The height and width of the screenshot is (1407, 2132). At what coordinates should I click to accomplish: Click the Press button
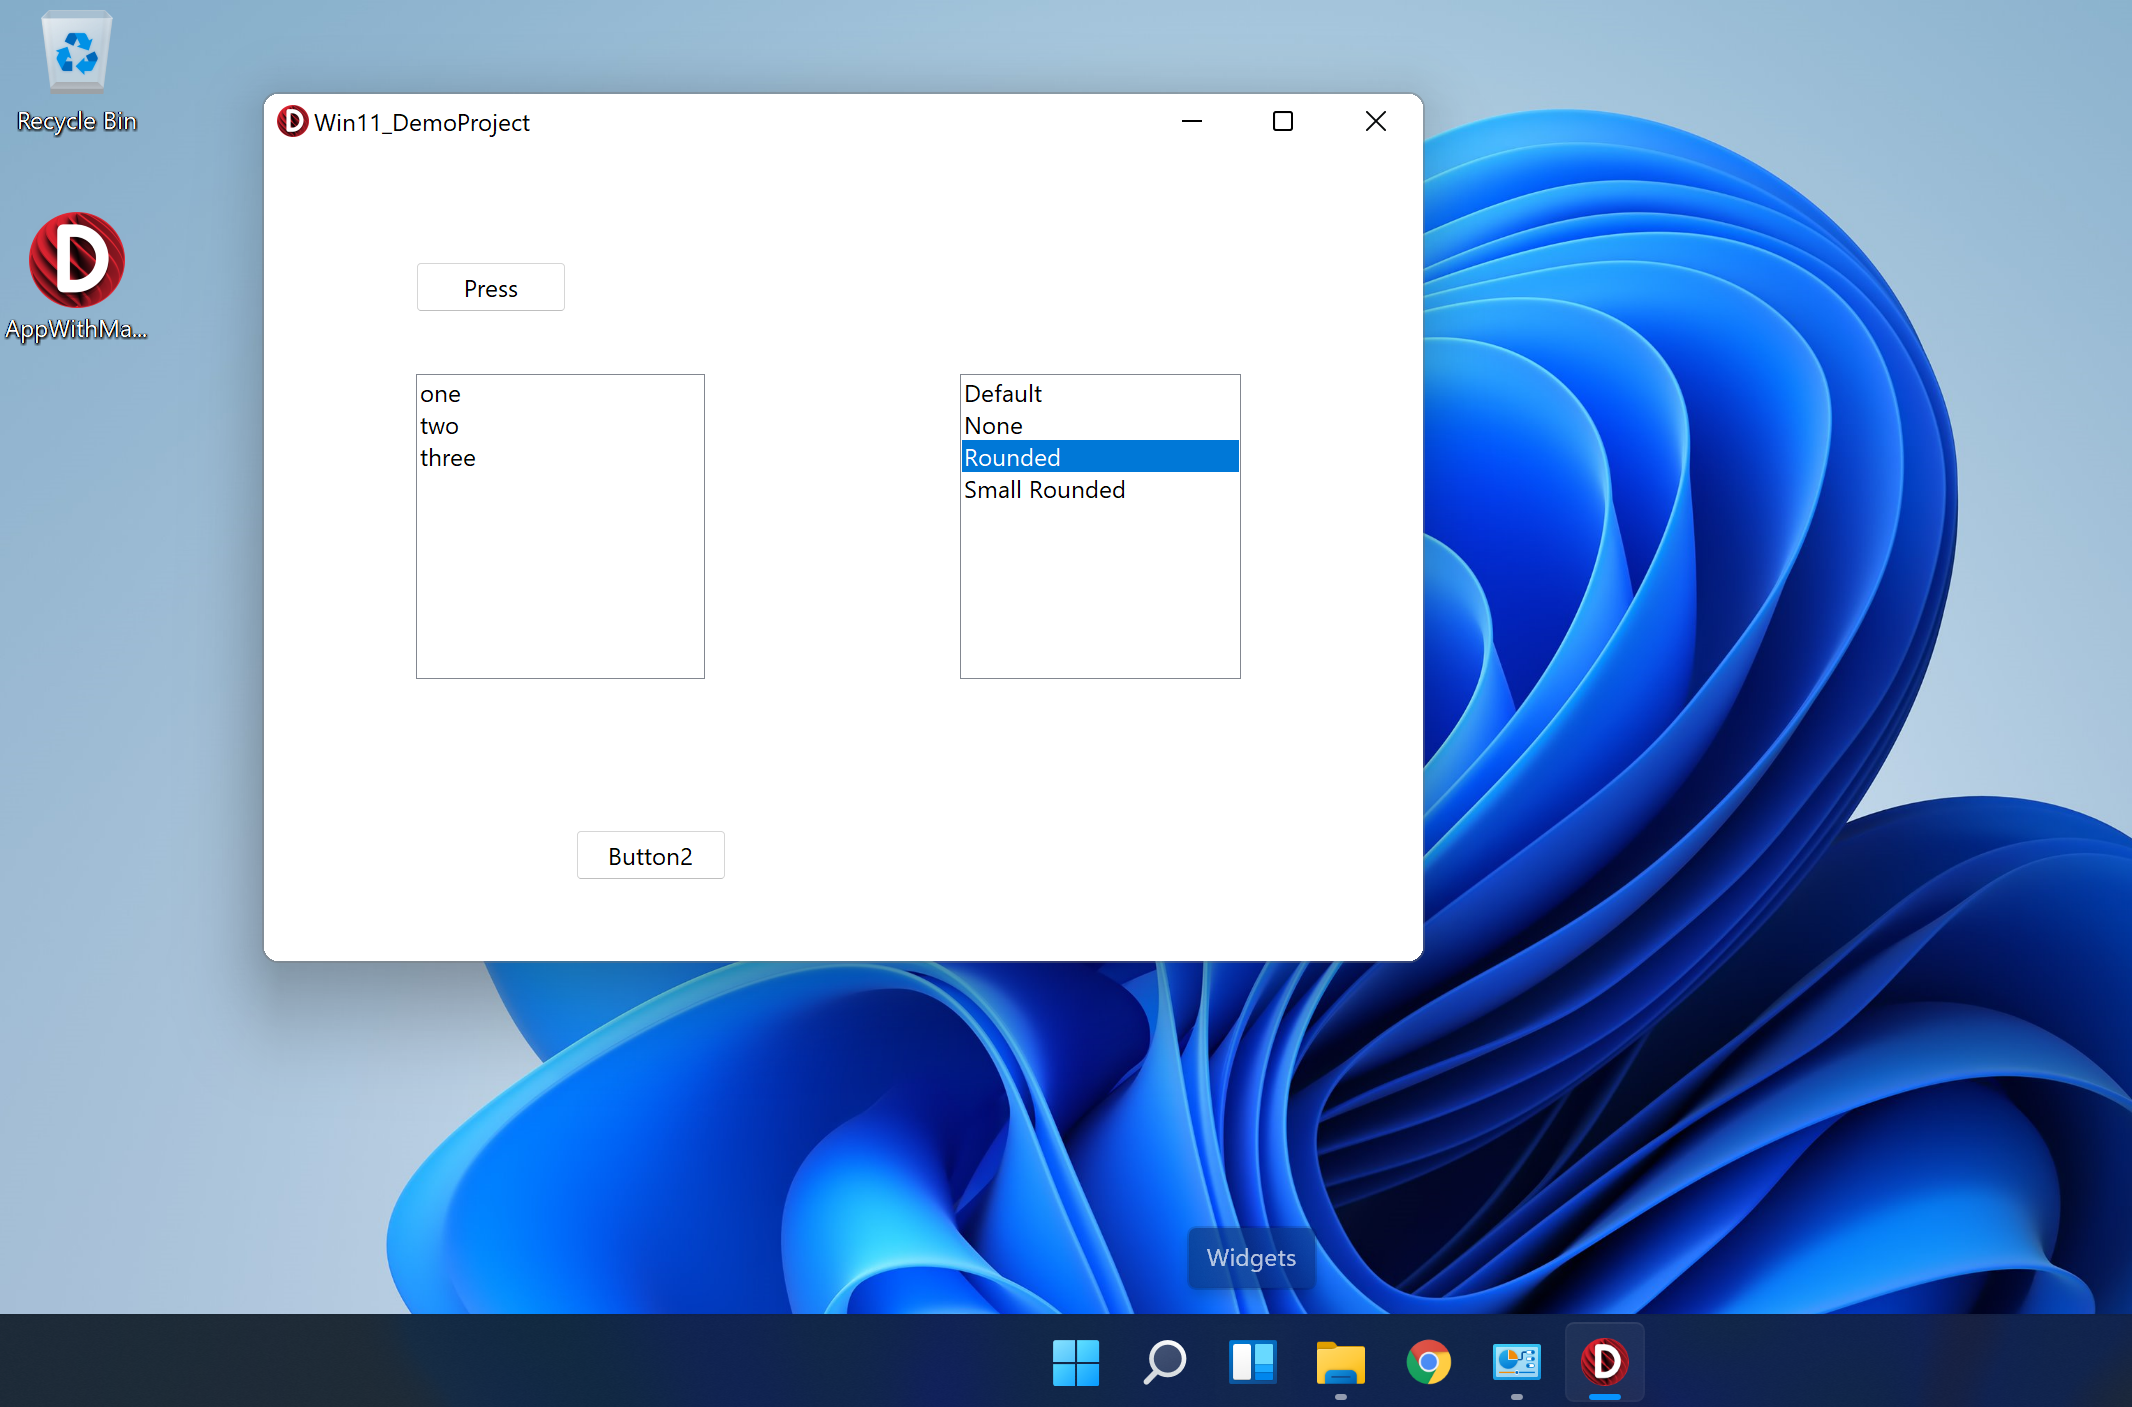point(490,288)
